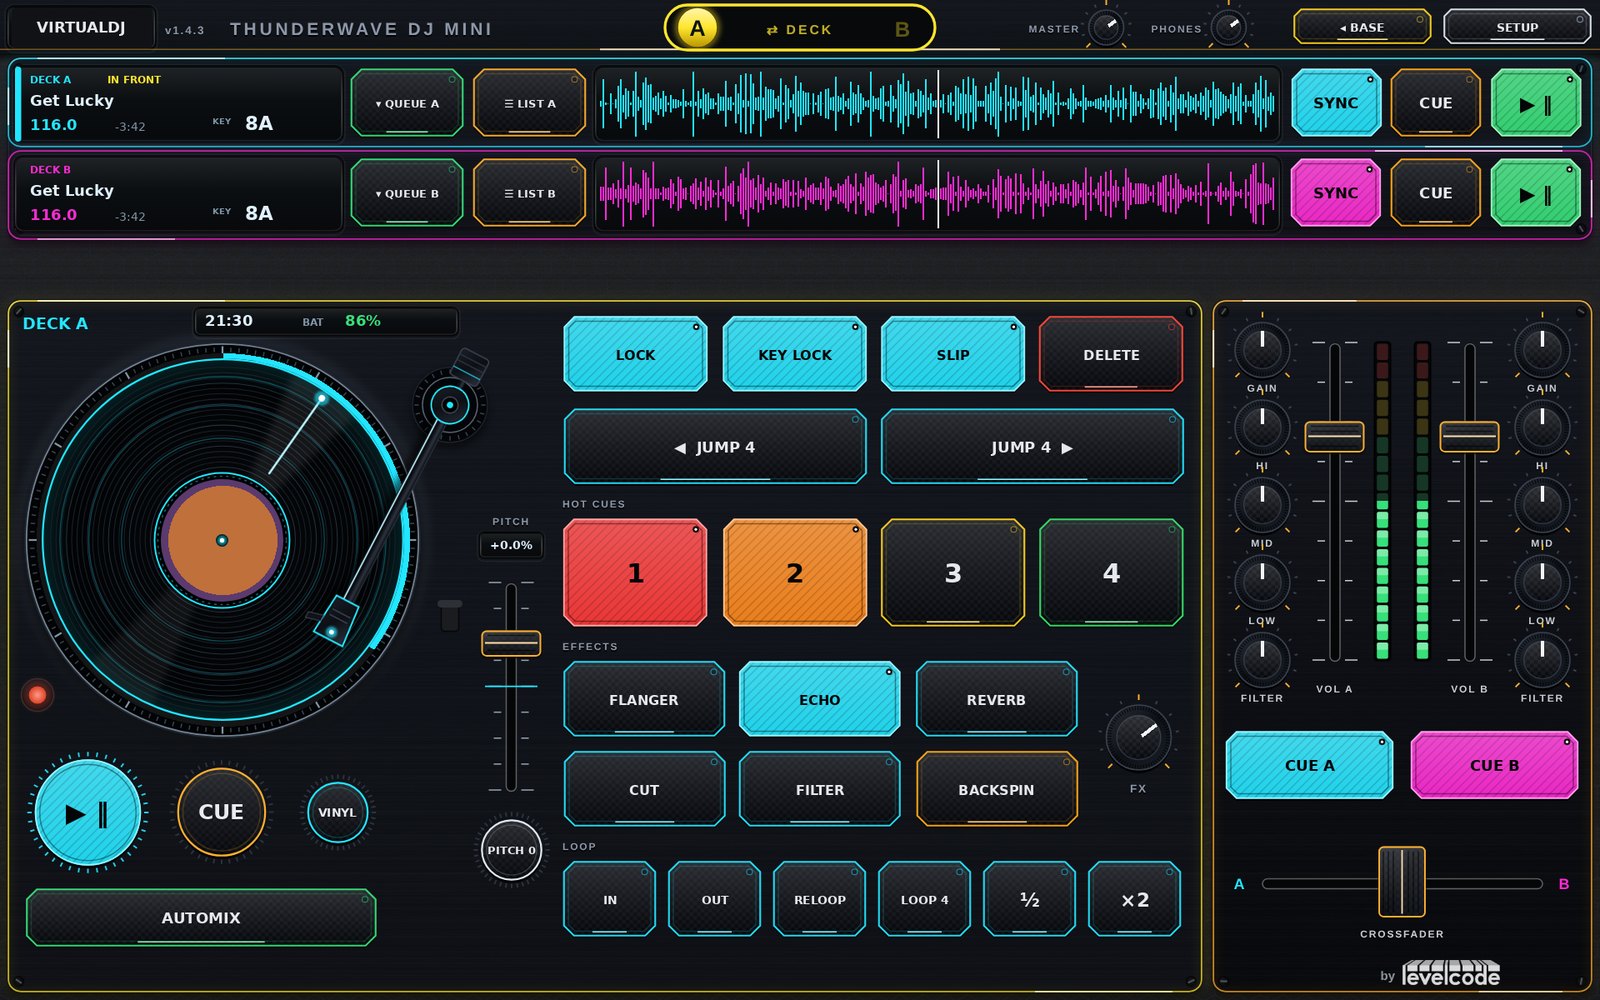Click the cyan SYNC button for Deck A

(1336, 103)
